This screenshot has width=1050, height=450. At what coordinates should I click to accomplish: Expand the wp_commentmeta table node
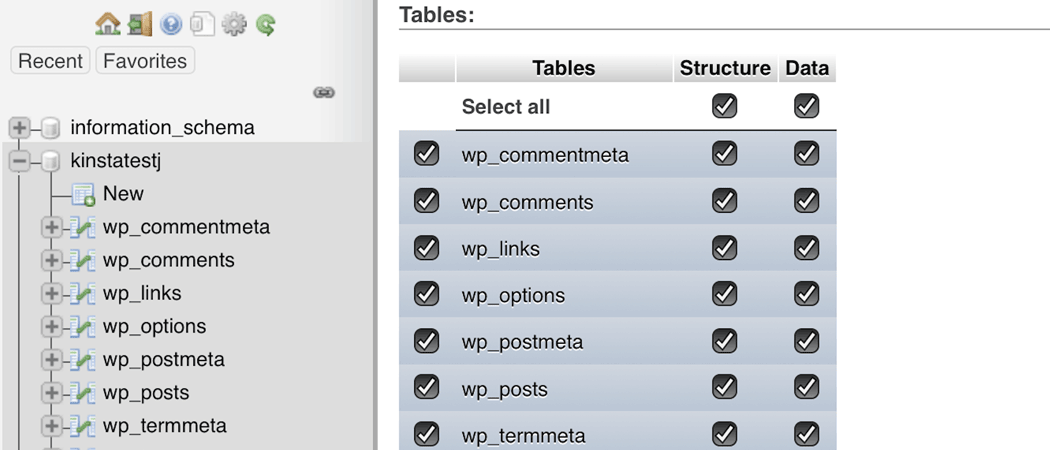[x=51, y=227]
